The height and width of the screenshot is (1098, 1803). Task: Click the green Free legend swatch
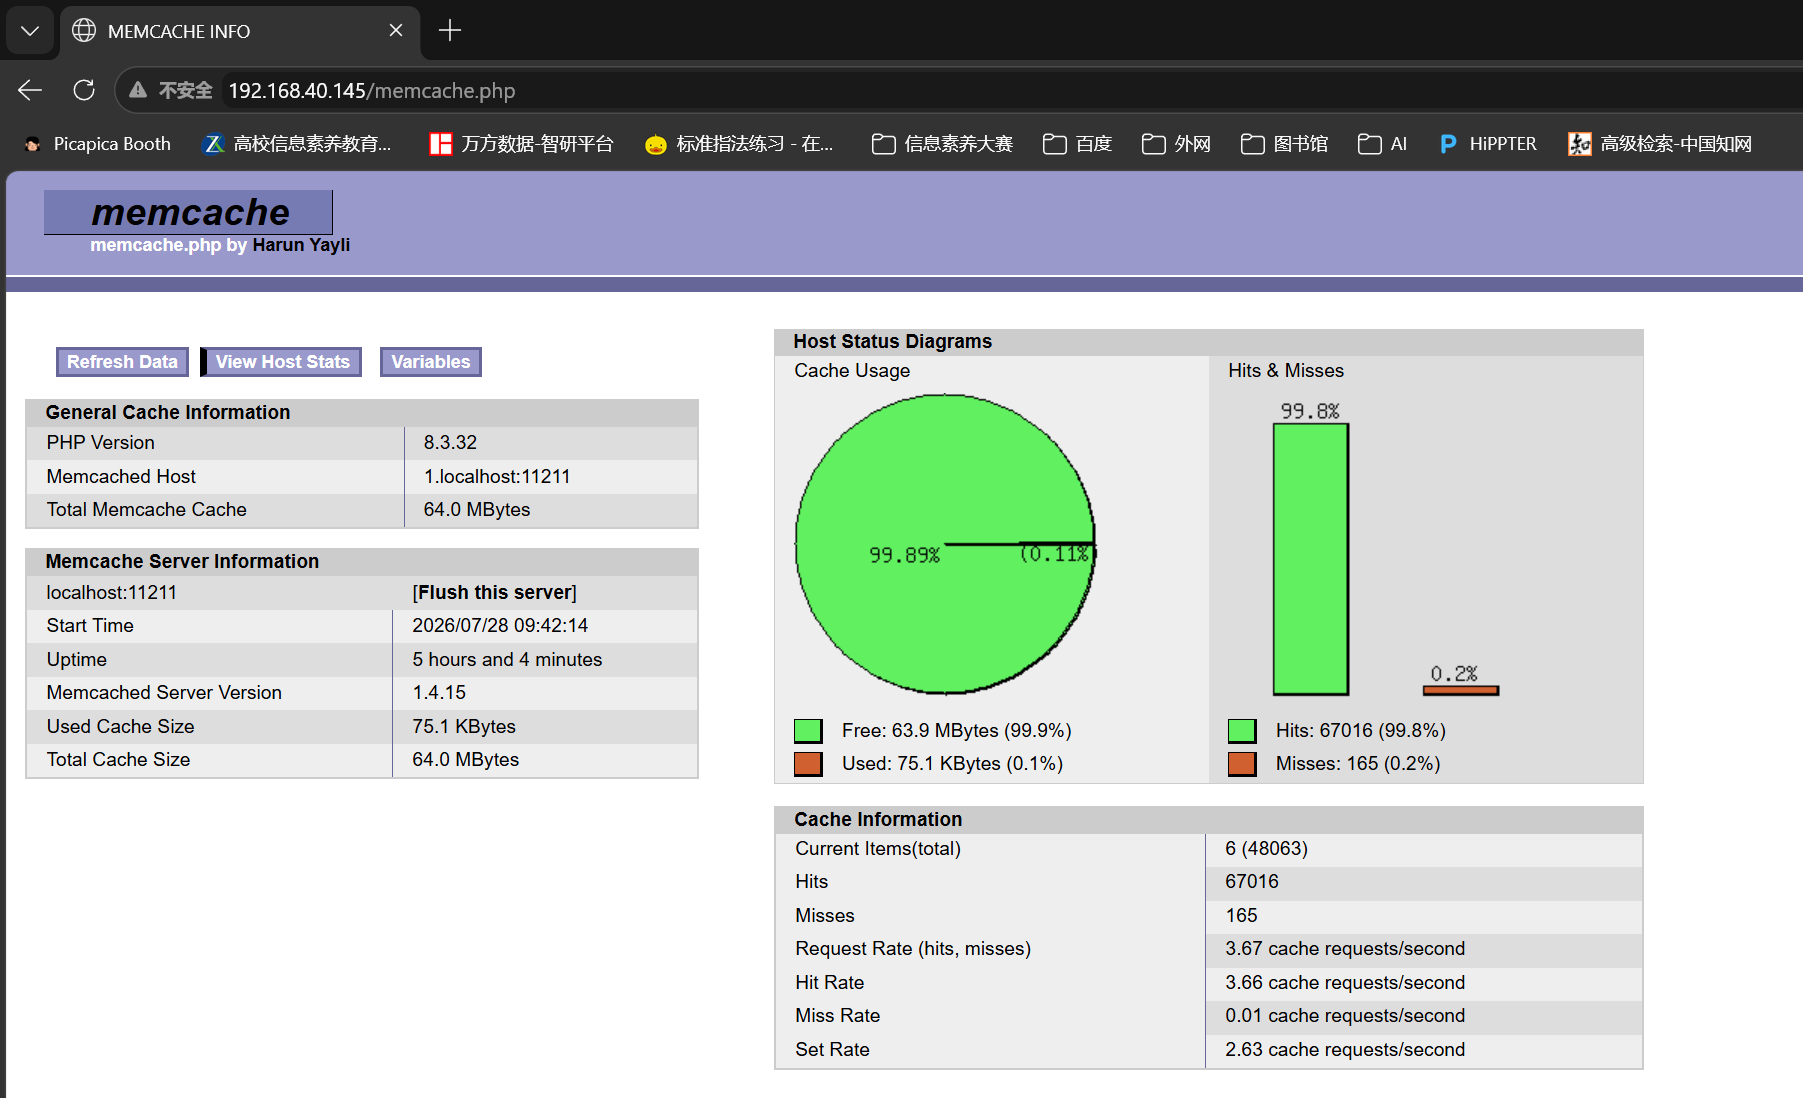point(808,731)
